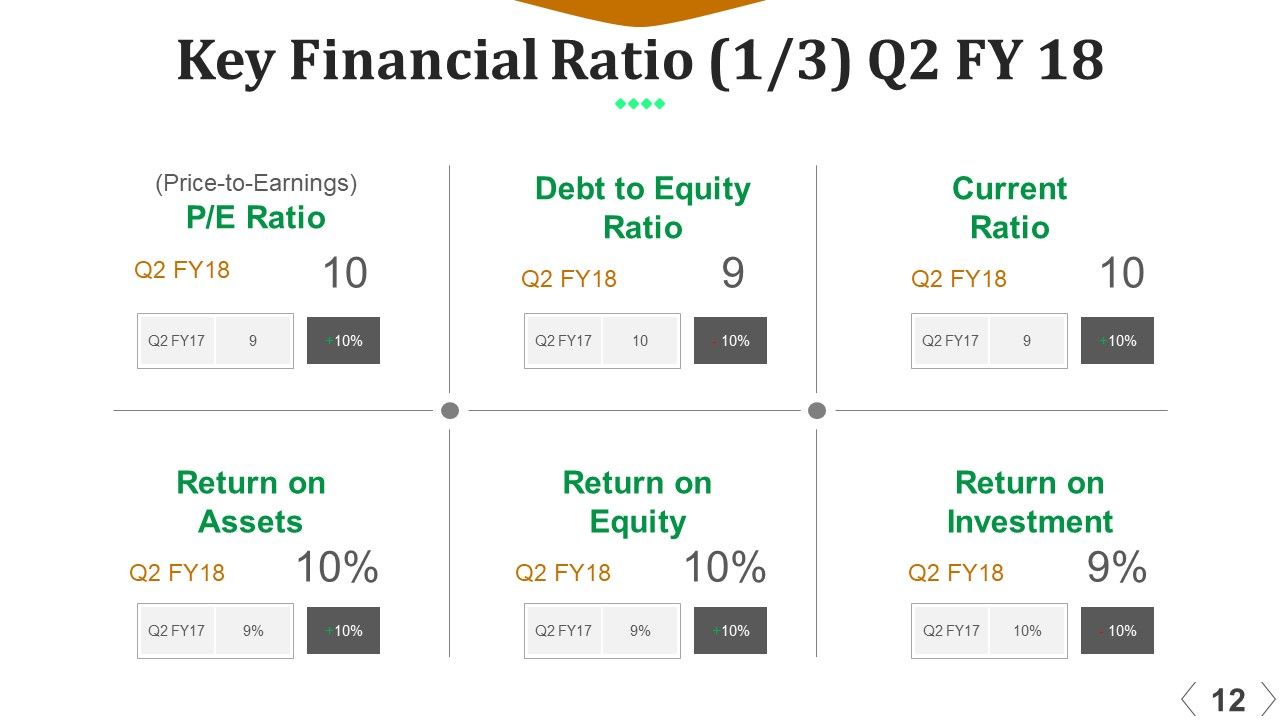Click the previous slide arrow icon
1280x720 pixels.
coord(1188,699)
